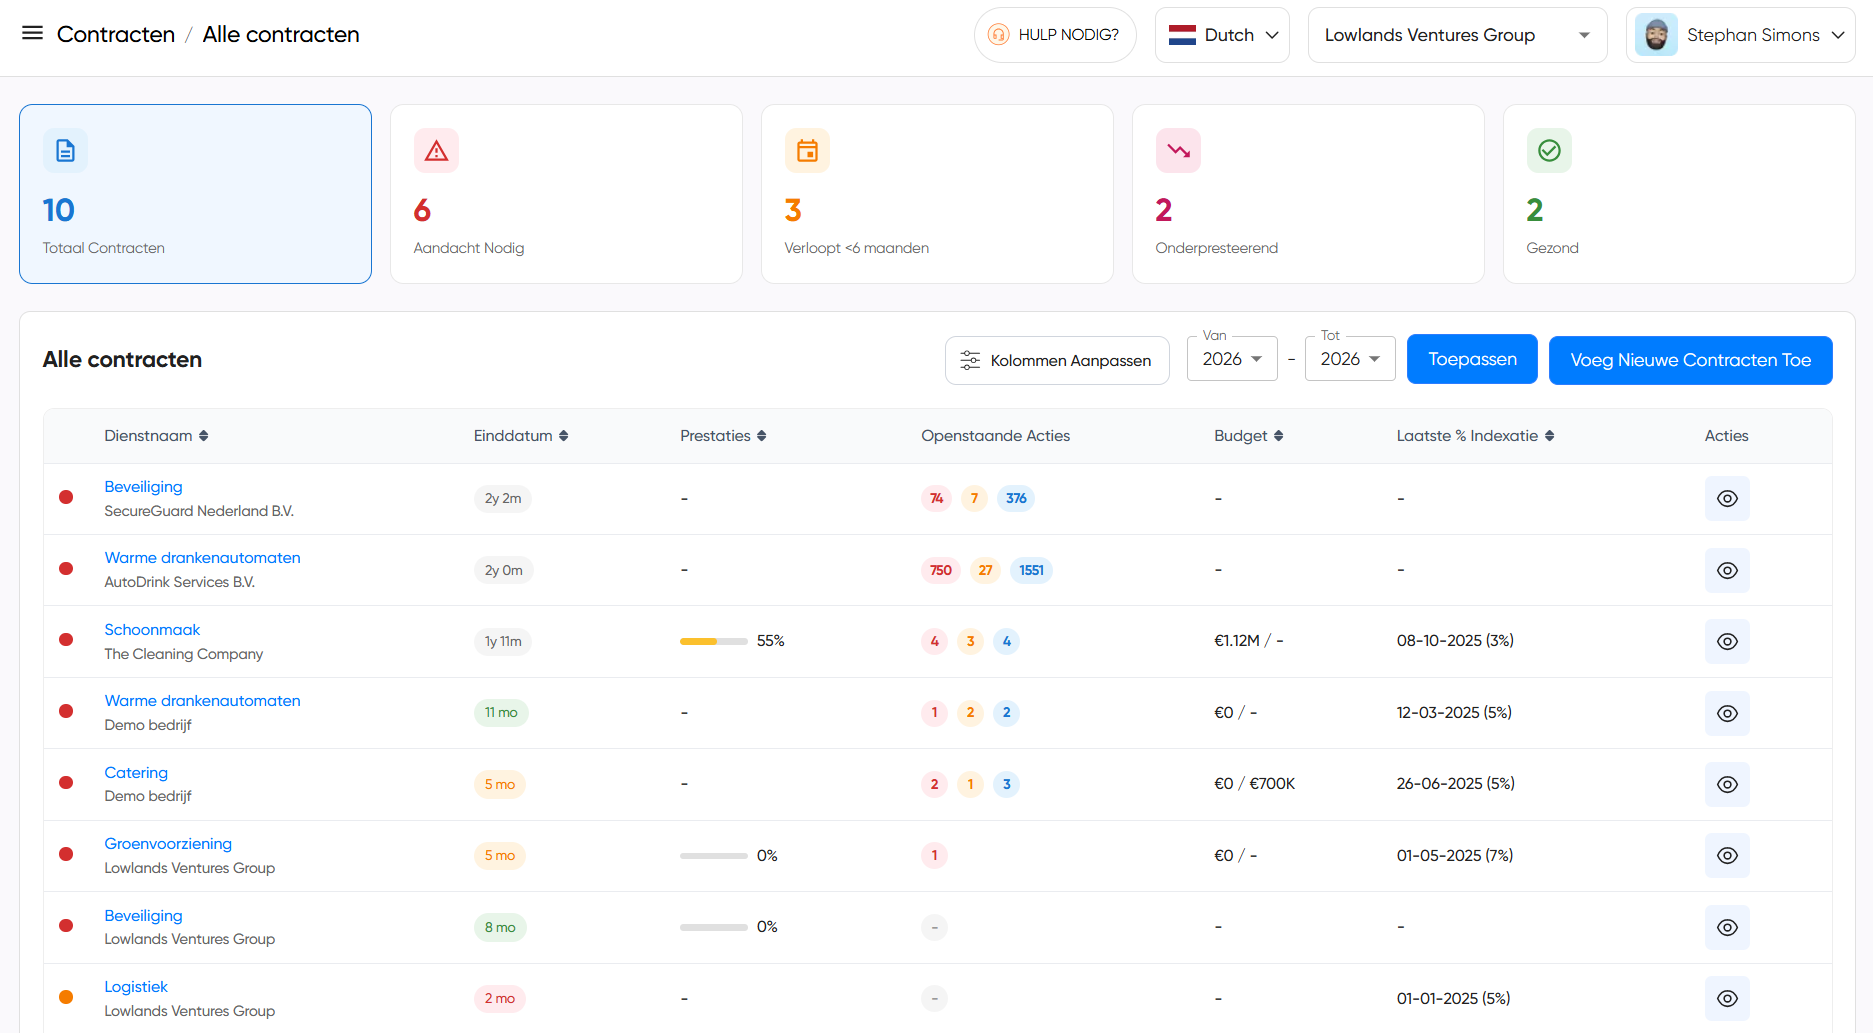
Task: View the Schoonmaak contract via eye icon
Action: tap(1727, 642)
